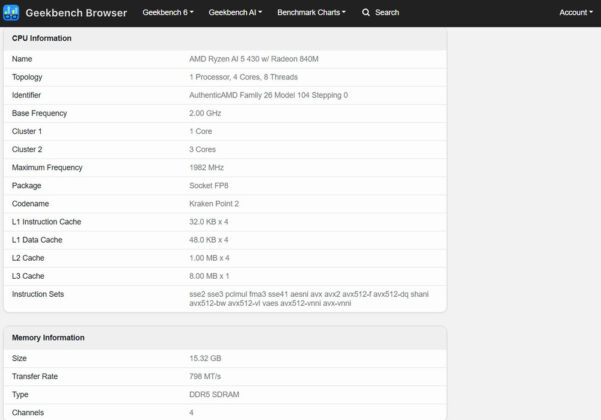
Task: Click the 'Cluster 2' row label
Action: click(27, 149)
